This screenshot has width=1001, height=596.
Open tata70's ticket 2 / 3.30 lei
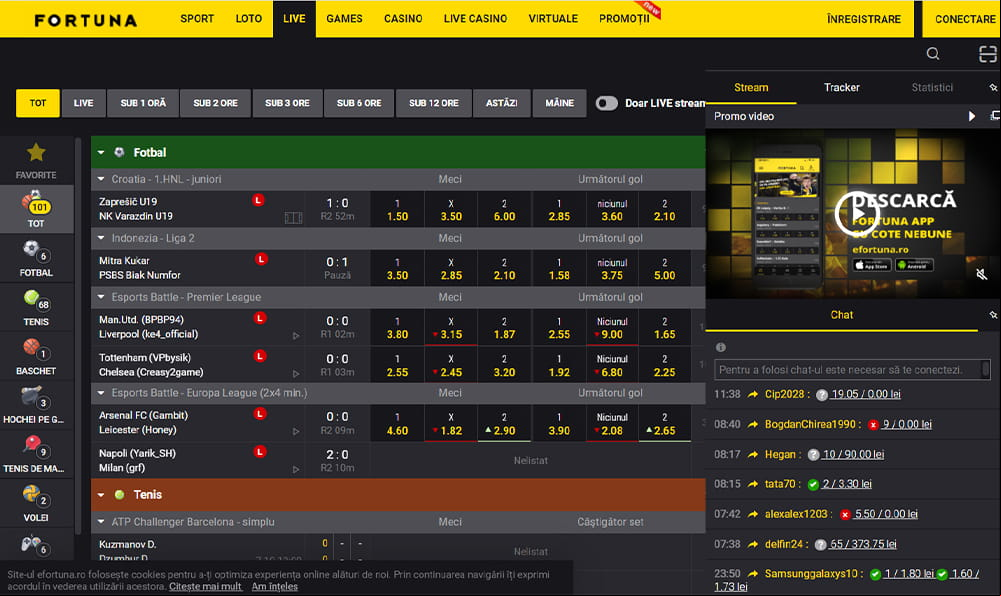(847, 484)
